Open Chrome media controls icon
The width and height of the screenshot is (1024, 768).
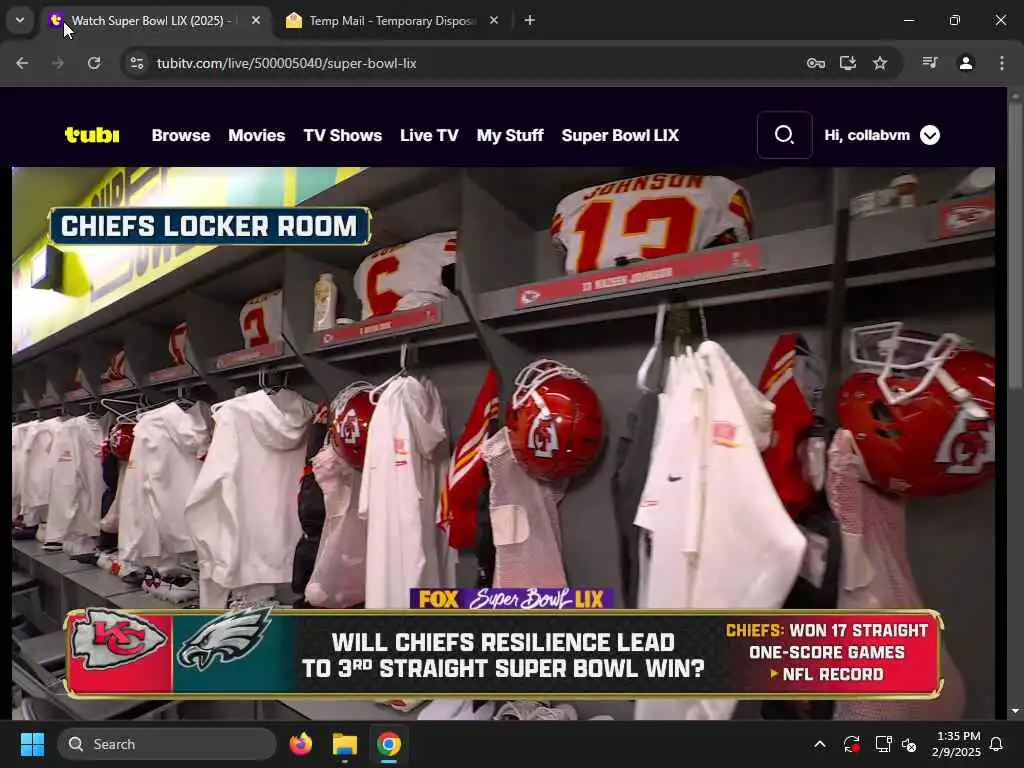930,63
